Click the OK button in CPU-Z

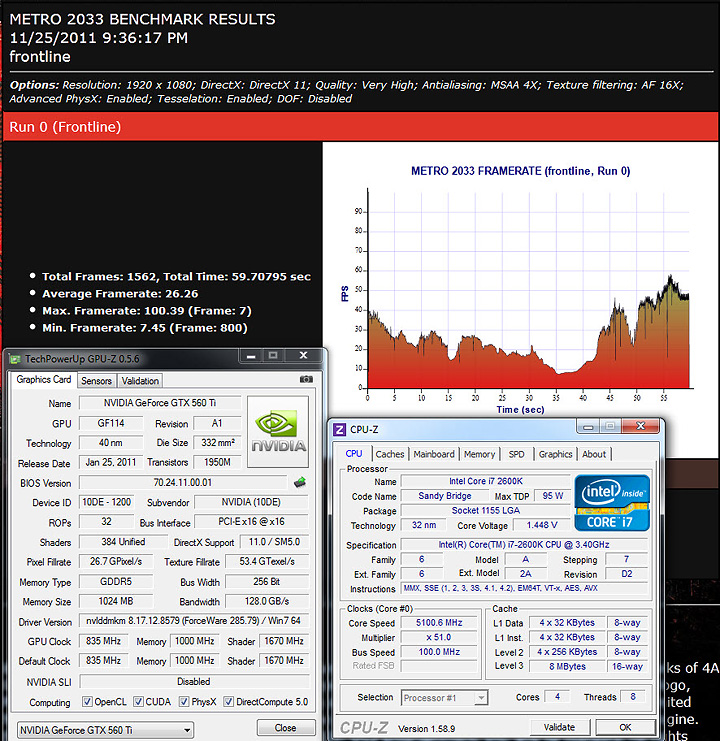pos(625,727)
